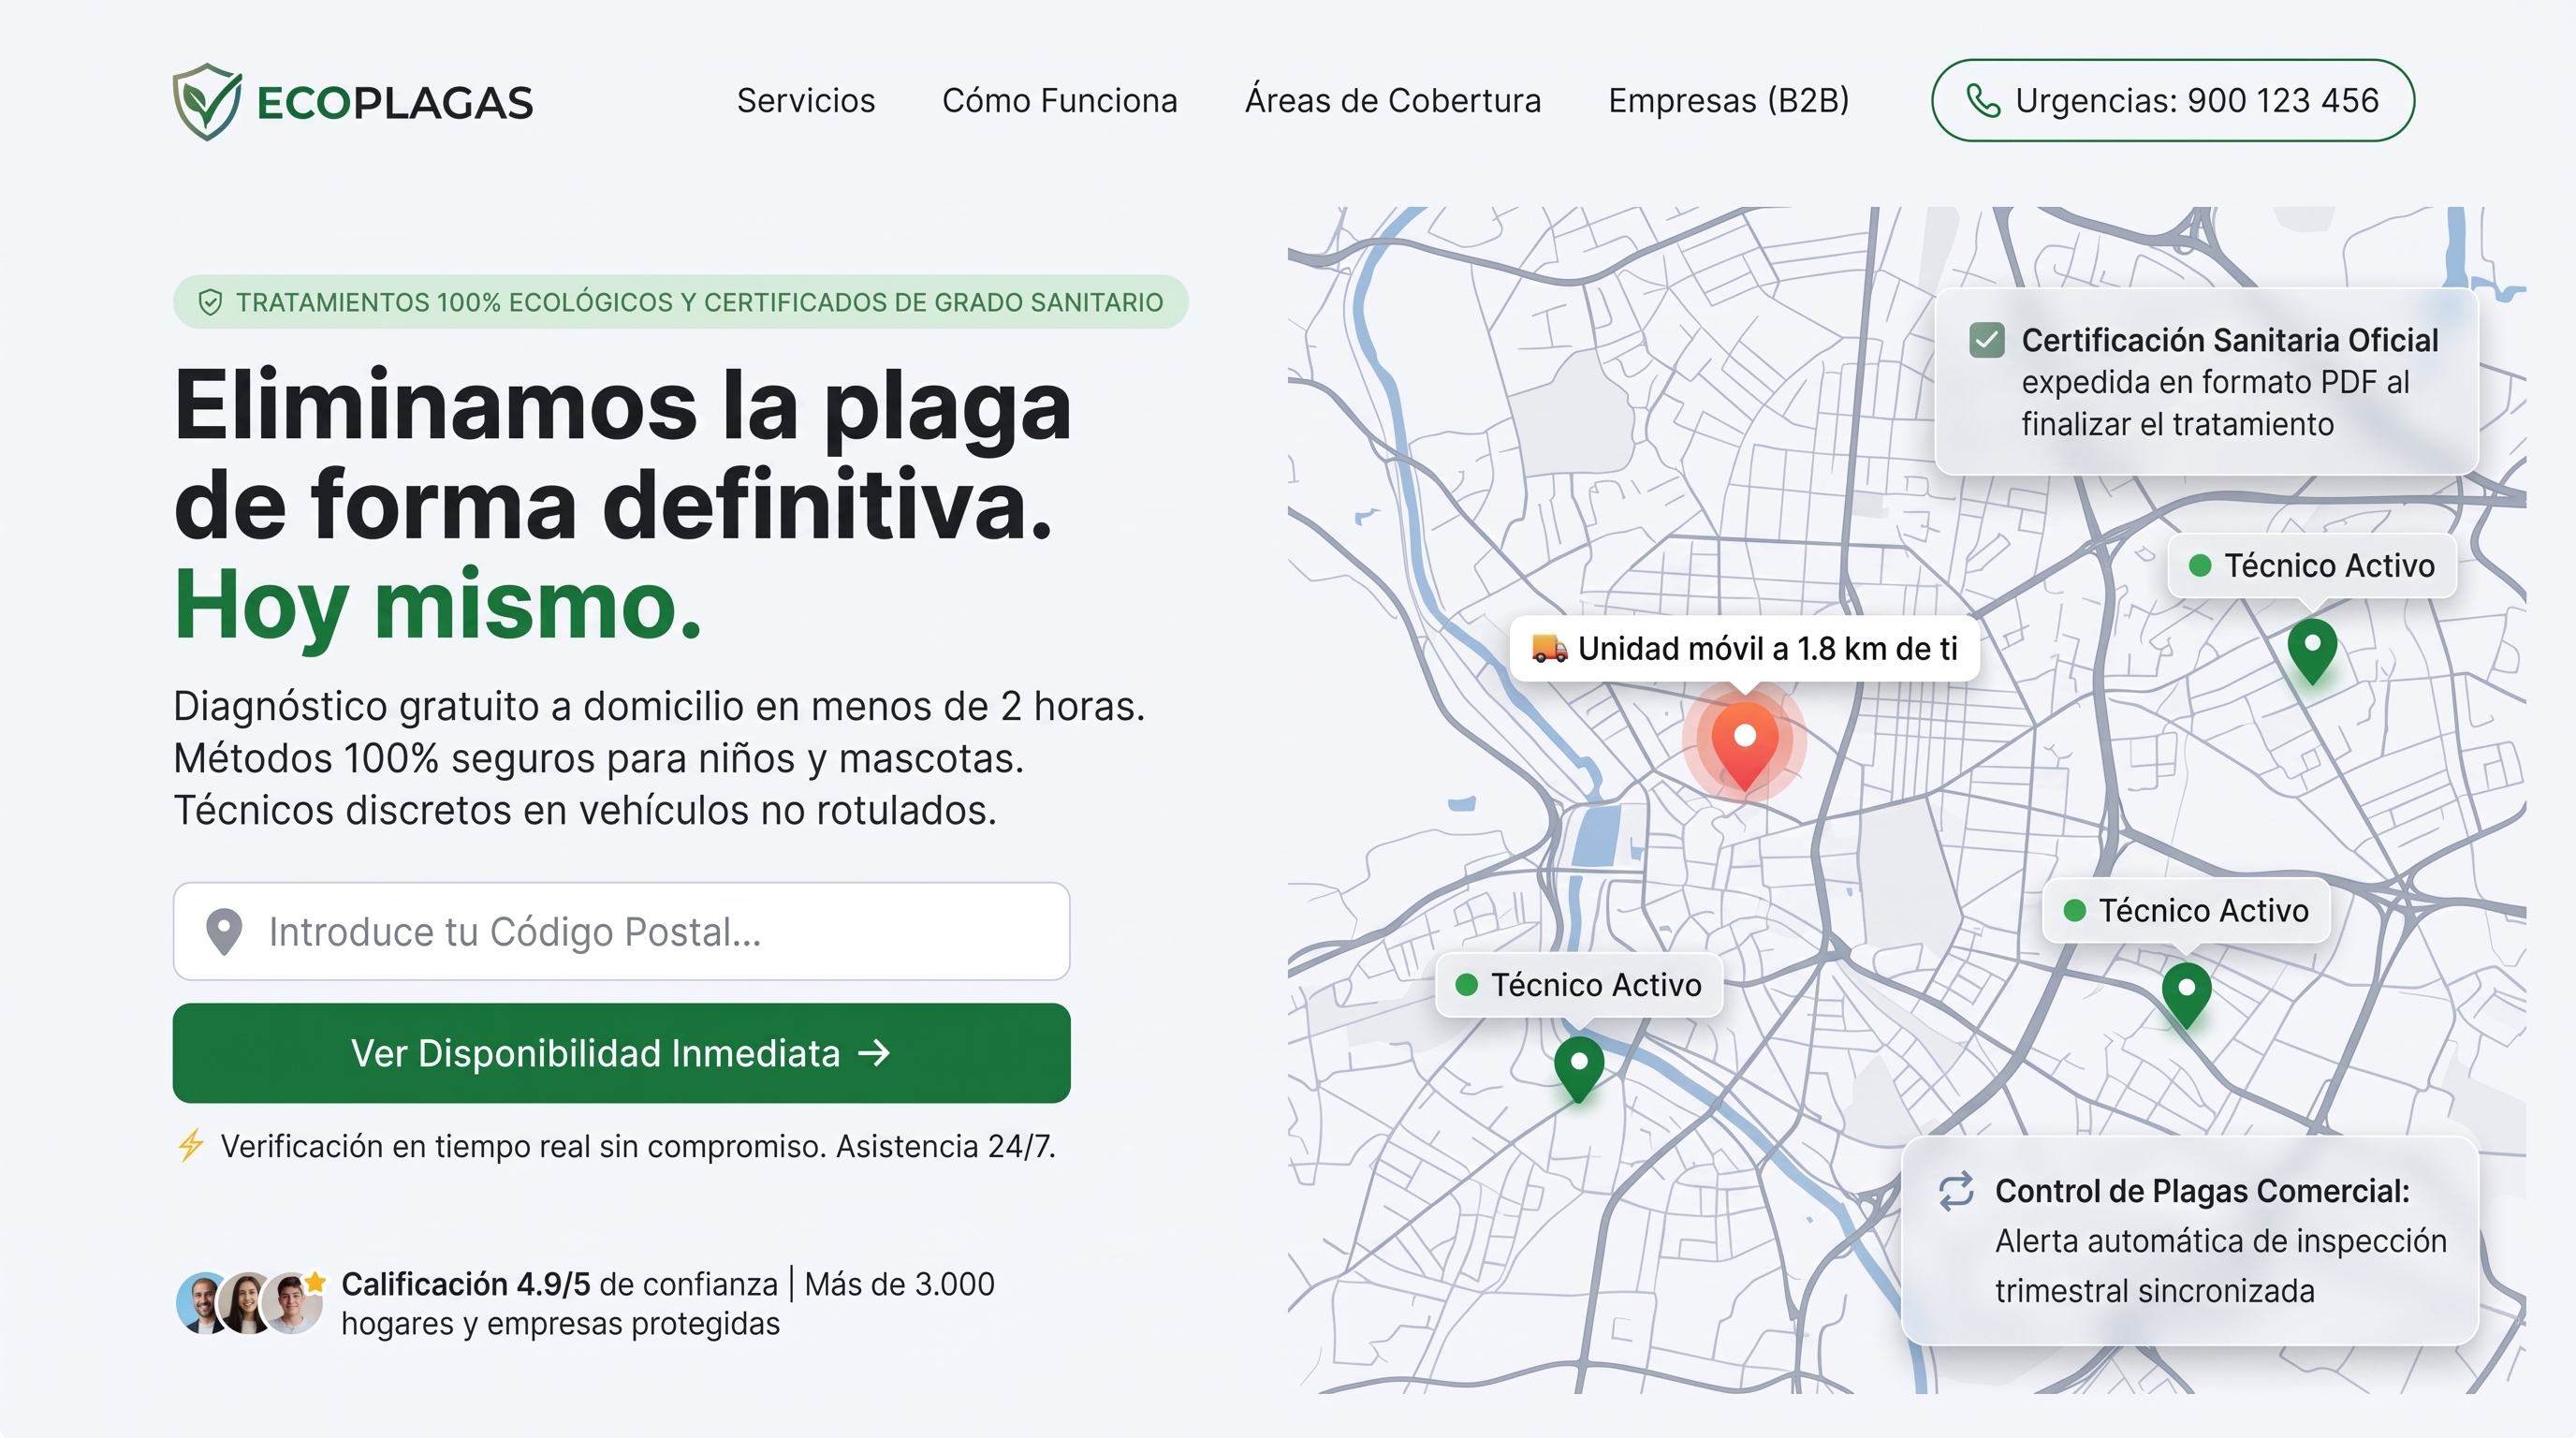The height and width of the screenshot is (1438, 2576).
Task: Click the phone icon in Urgencias button
Action: coord(1984,101)
